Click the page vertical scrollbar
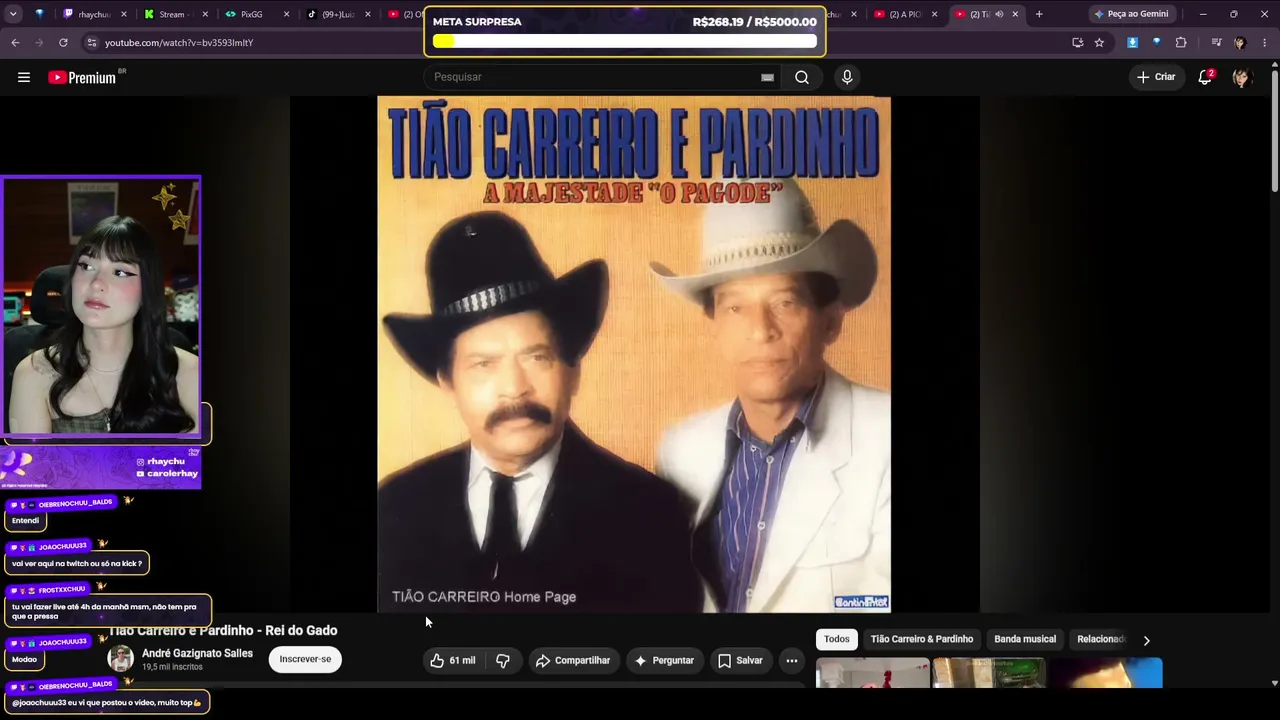The height and width of the screenshot is (720, 1280). tap(1275, 130)
